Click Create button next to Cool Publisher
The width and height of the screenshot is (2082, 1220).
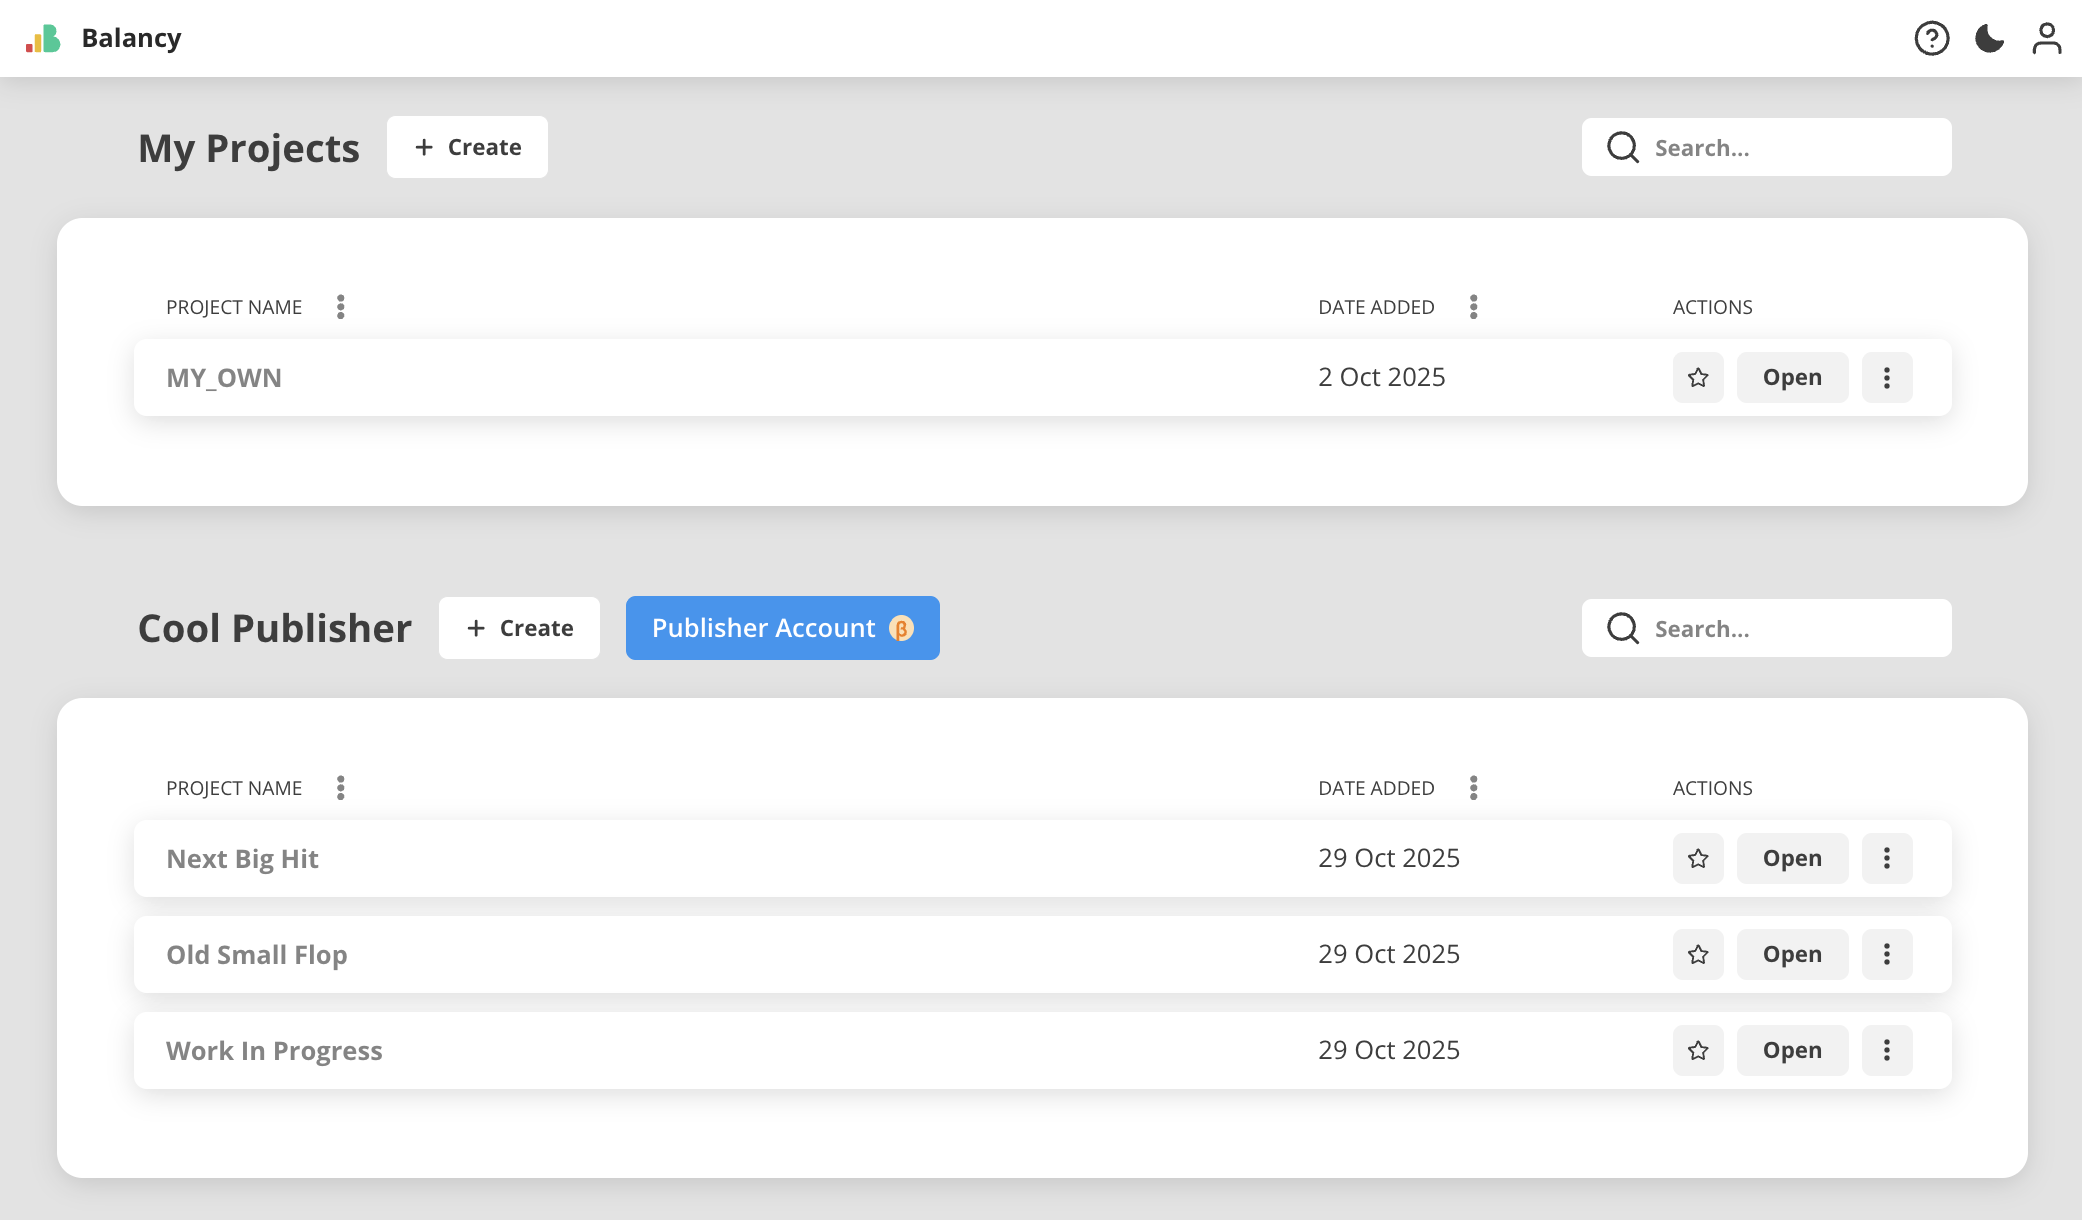click(519, 628)
